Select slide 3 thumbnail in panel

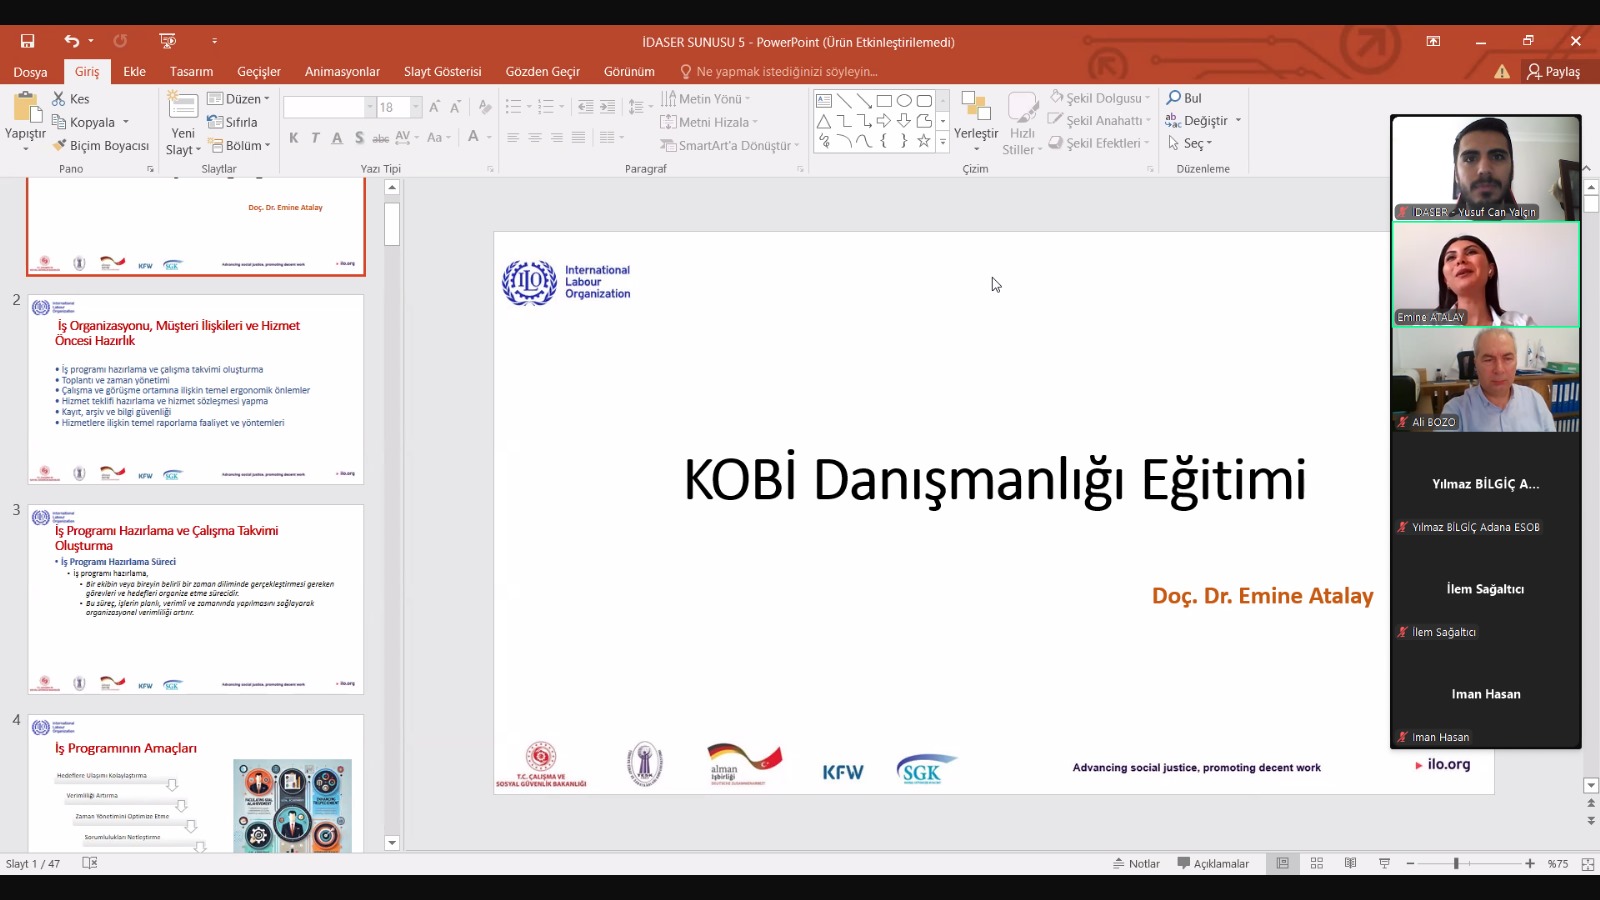click(196, 599)
